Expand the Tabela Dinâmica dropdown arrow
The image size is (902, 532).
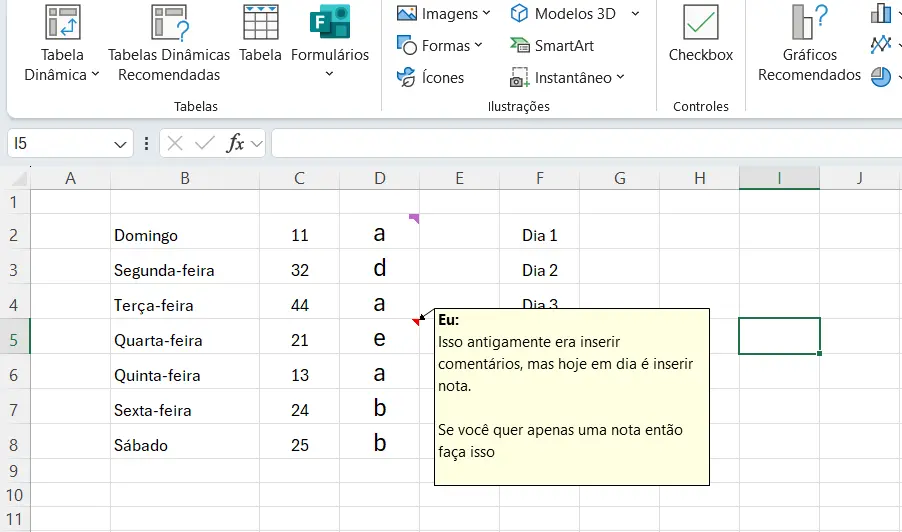pos(95,74)
